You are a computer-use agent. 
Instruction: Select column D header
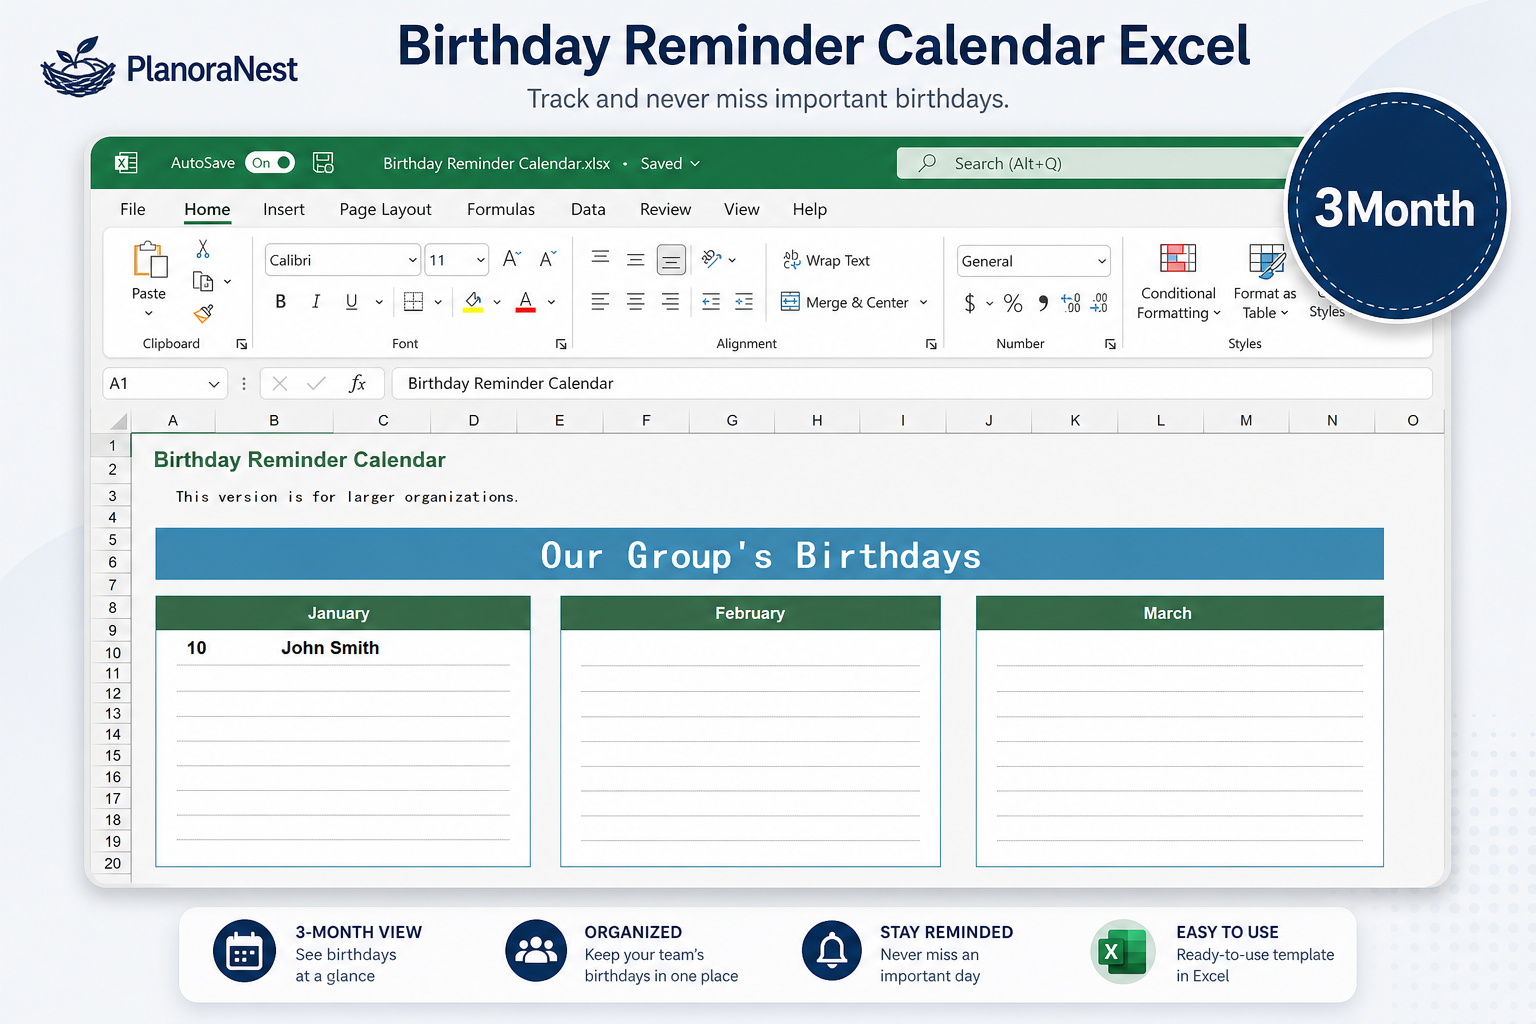tap(474, 421)
